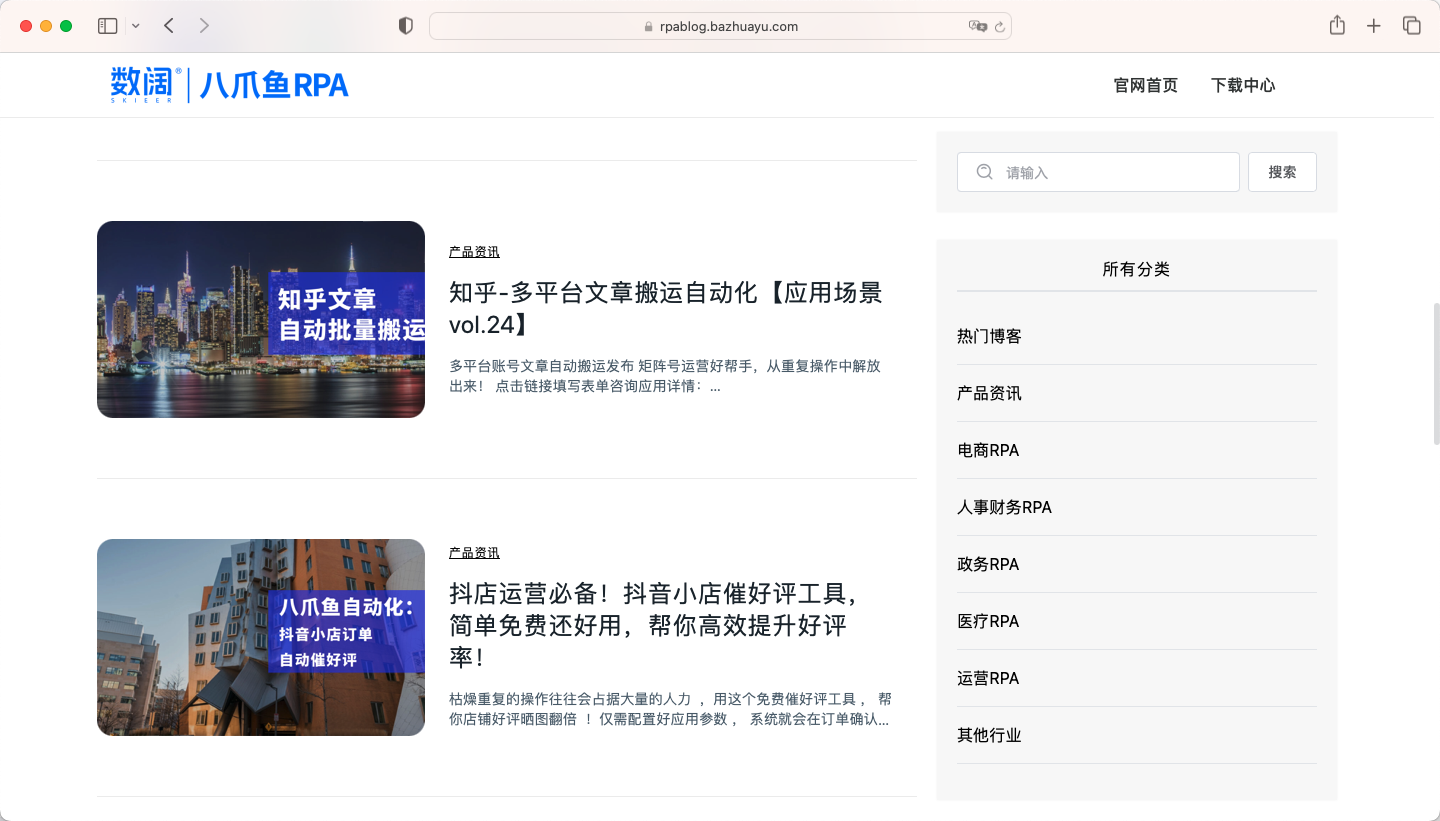Click the Safari sidebar toggle icon
Screen dimensions: 1440x821
point(107,26)
